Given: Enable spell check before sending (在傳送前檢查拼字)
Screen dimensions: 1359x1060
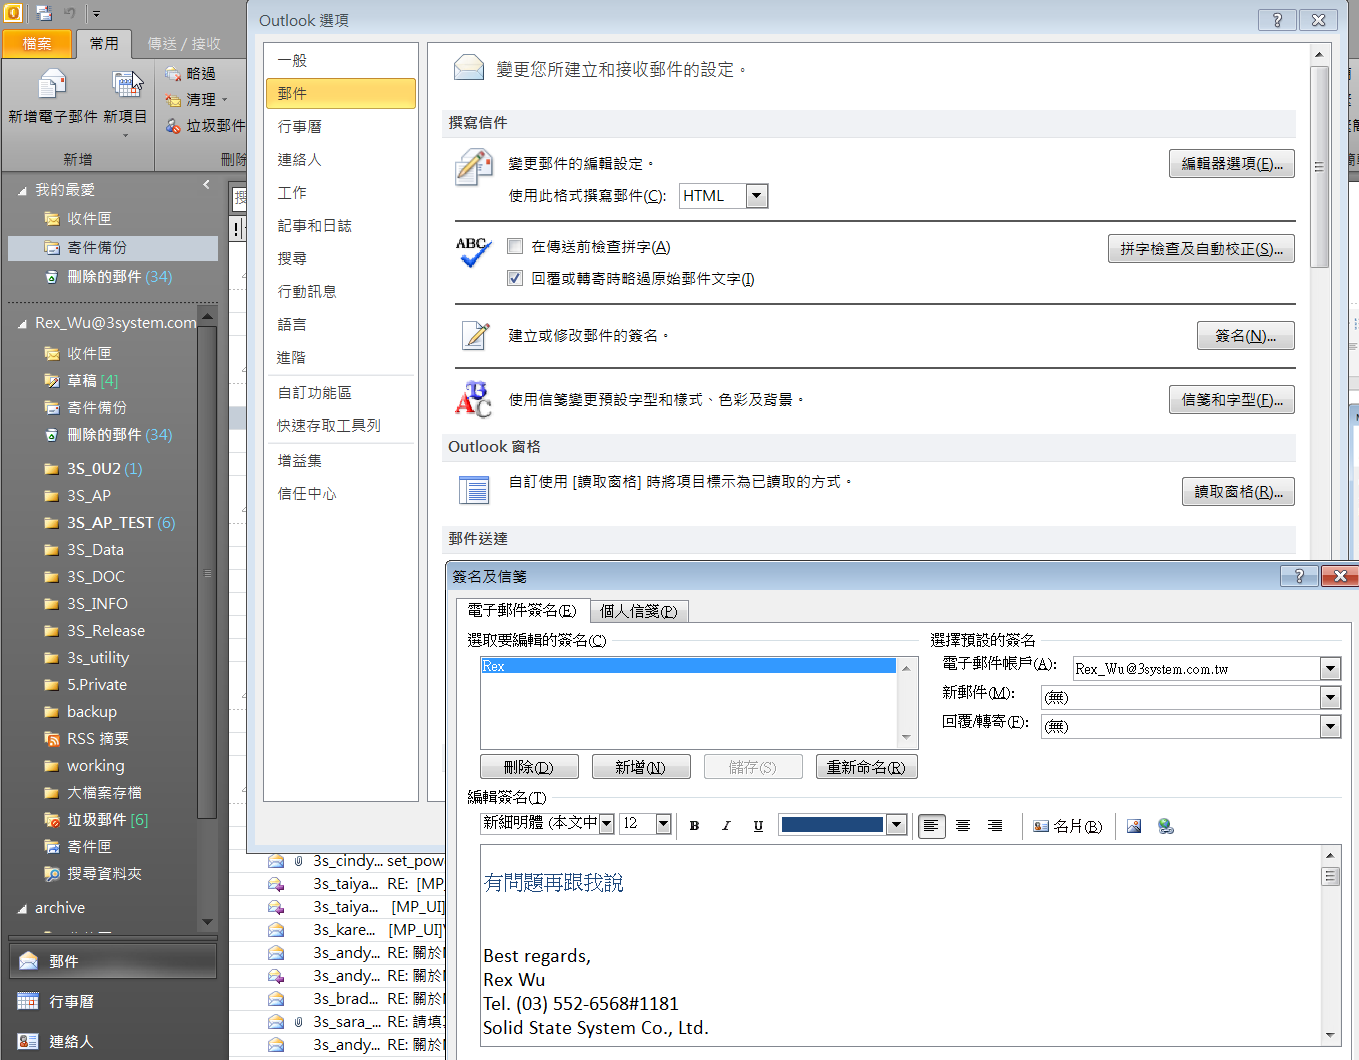Looking at the screenshot, I should coord(515,246).
